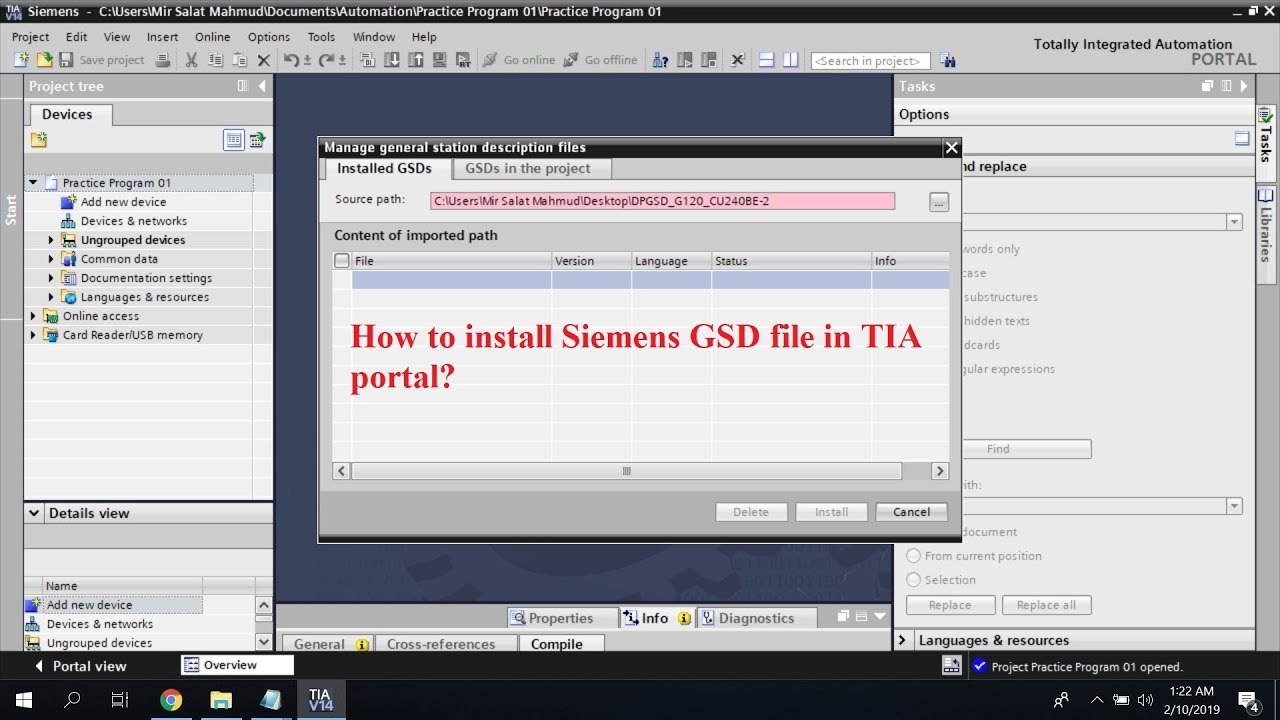Download to device toolbar icon
Screen dimensions: 1280x720
(391, 60)
